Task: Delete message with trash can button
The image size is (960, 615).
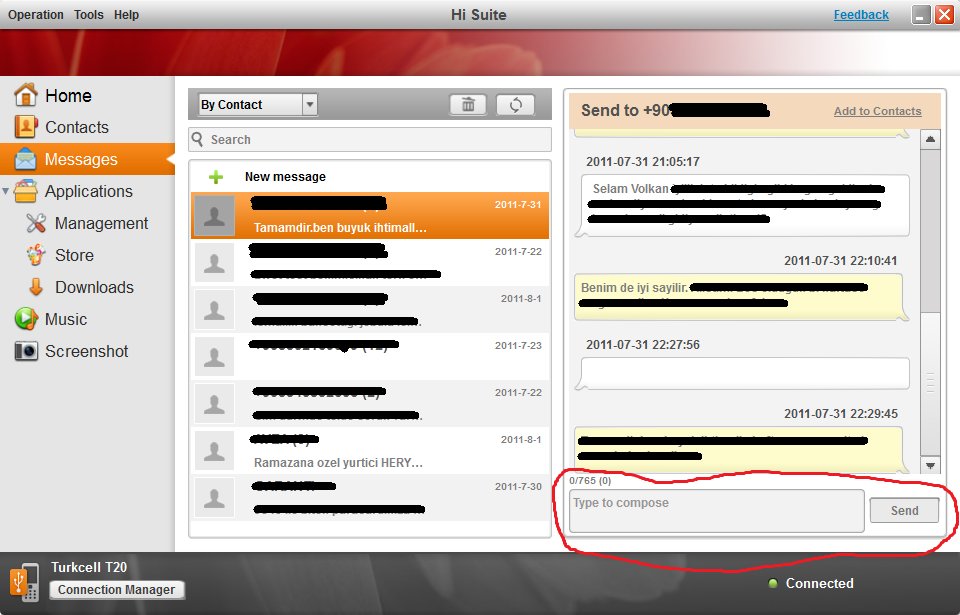Action: tap(467, 105)
